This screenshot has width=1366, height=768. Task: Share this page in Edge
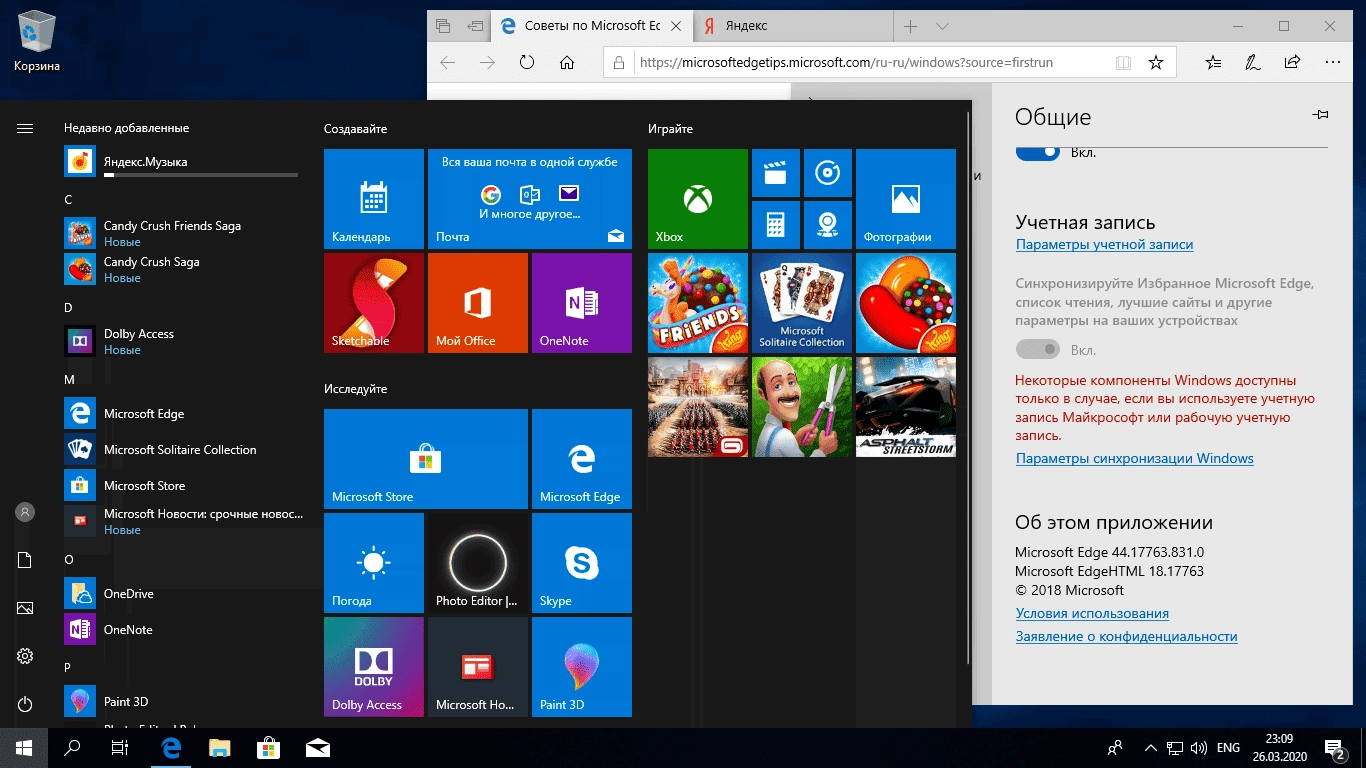[x=1292, y=62]
